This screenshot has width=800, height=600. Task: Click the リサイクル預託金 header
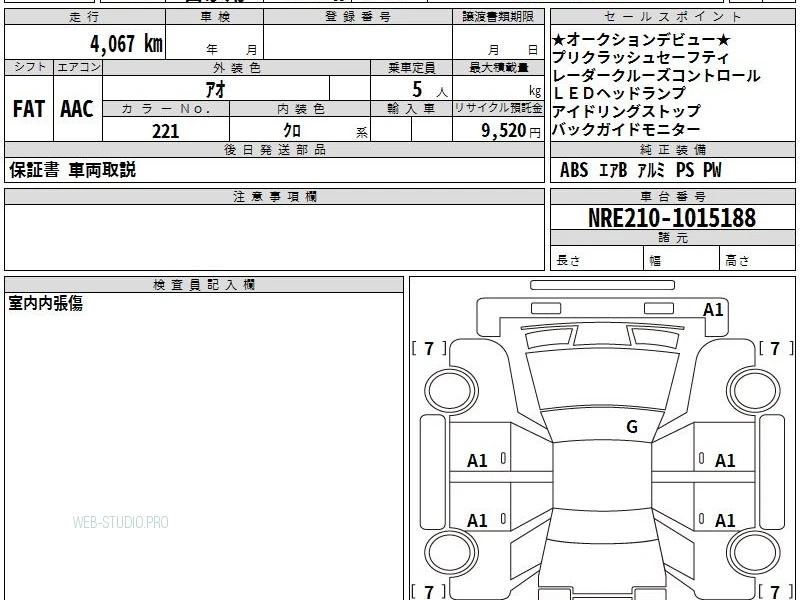(498, 108)
